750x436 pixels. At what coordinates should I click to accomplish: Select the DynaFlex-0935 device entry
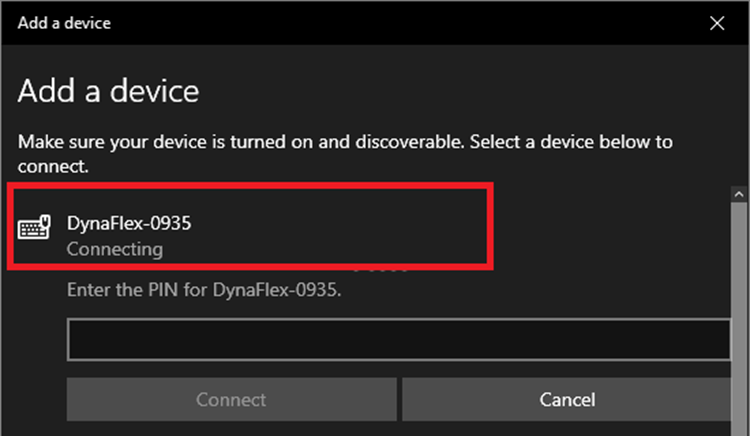(x=250, y=226)
